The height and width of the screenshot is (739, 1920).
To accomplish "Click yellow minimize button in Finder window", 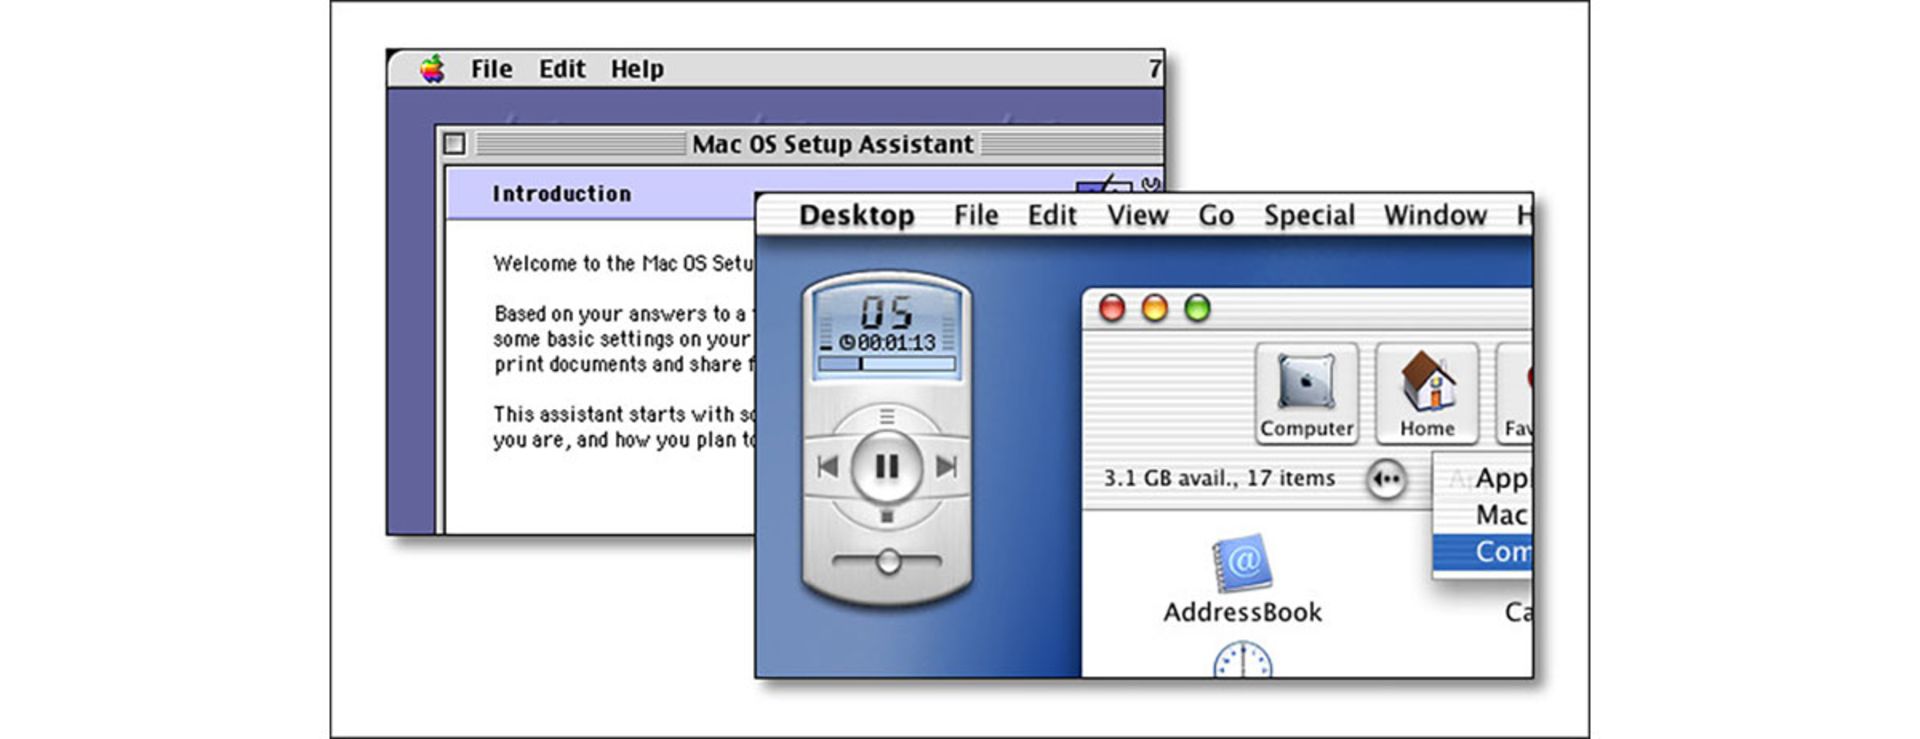I will coord(1155,308).
